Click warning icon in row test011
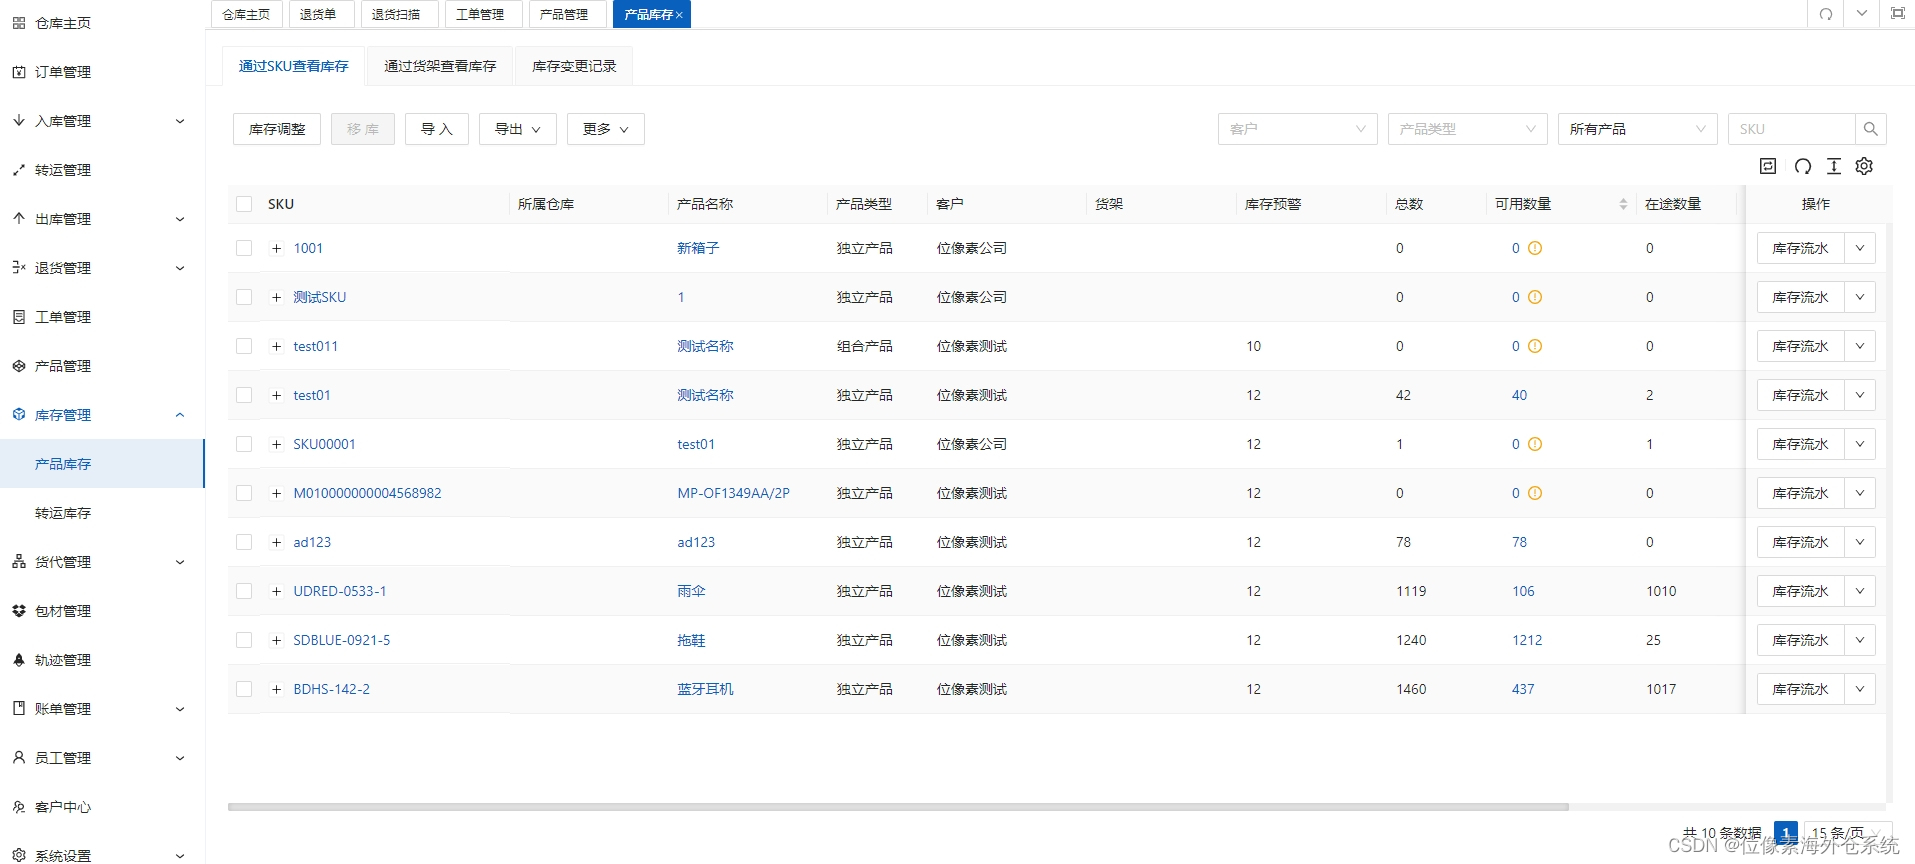 point(1535,346)
